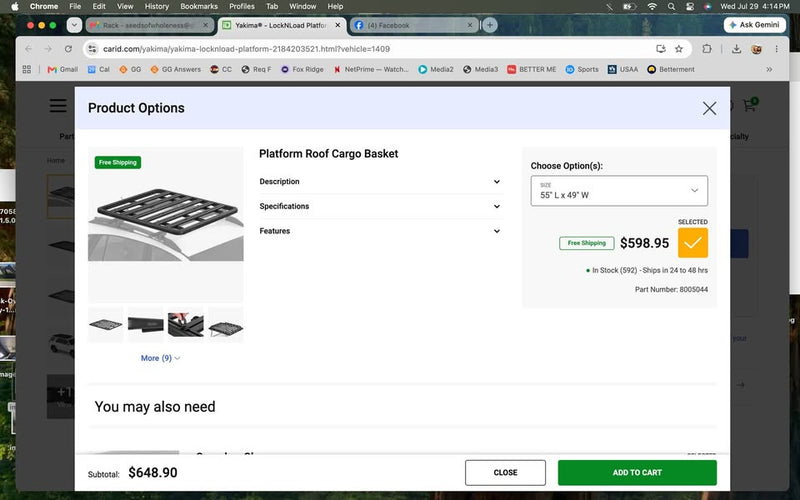Open Spotlight search icon in menu bar

(671, 7)
